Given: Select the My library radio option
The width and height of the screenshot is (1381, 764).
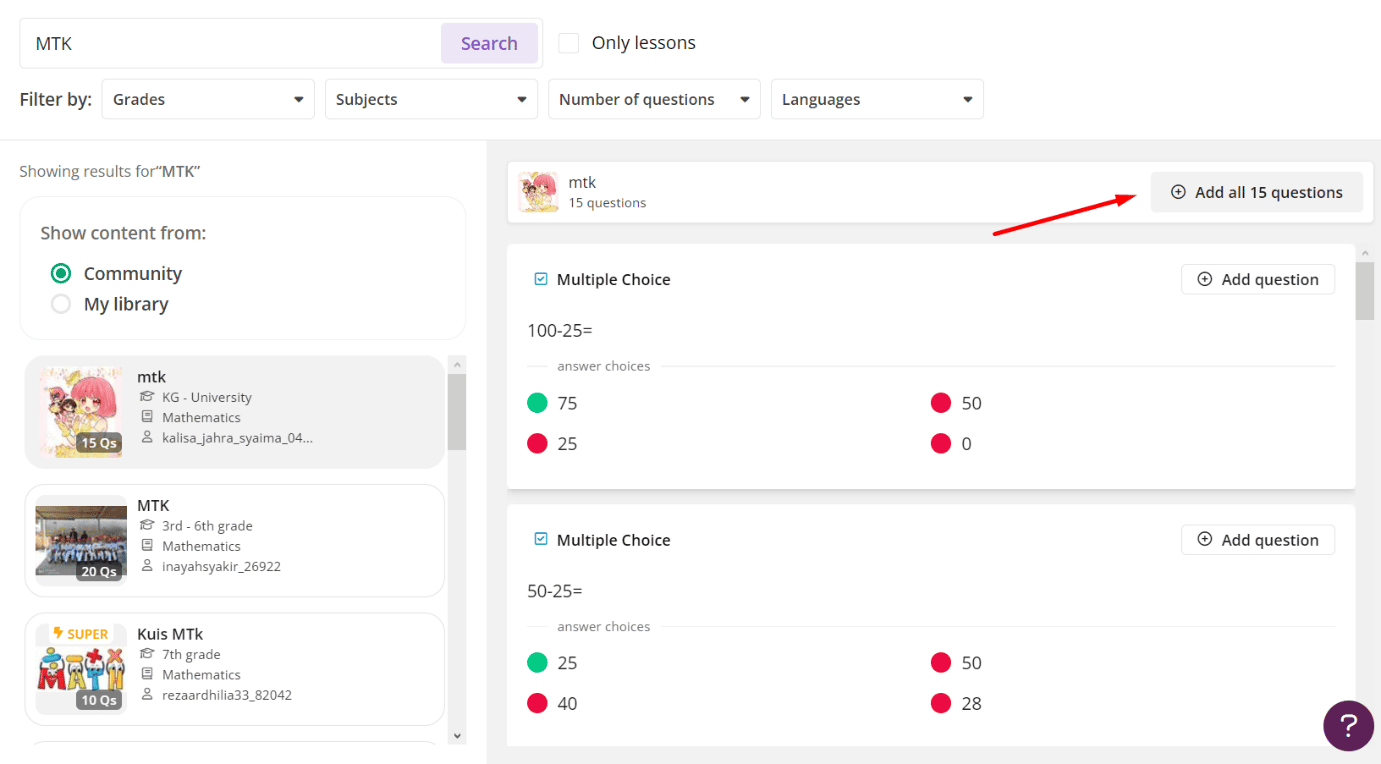Looking at the screenshot, I should tap(61, 304).
